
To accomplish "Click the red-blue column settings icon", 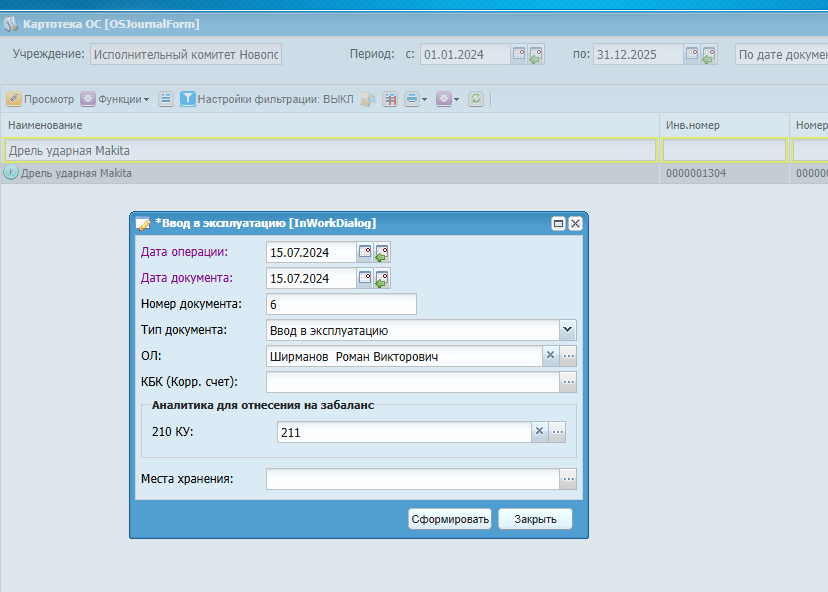I will [390, 99].
